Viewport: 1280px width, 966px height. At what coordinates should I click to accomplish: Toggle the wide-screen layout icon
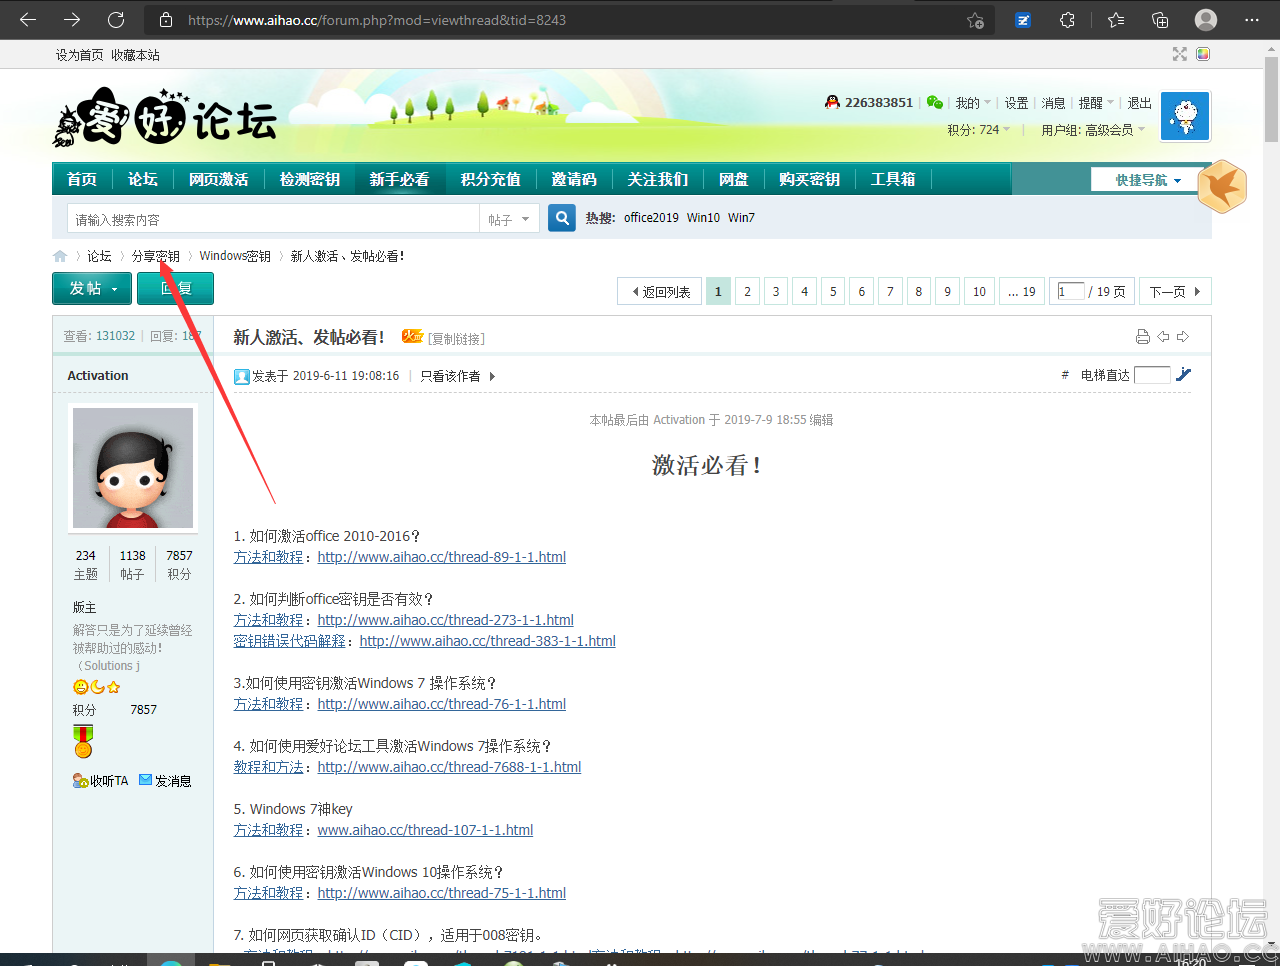coord(1180,54)
